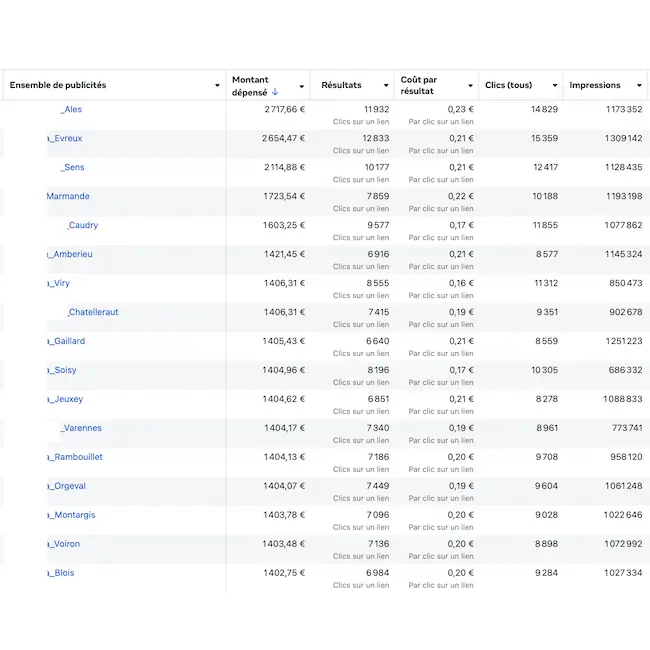
Task: Click the clicks value 10 305
Action: (545, 370)
